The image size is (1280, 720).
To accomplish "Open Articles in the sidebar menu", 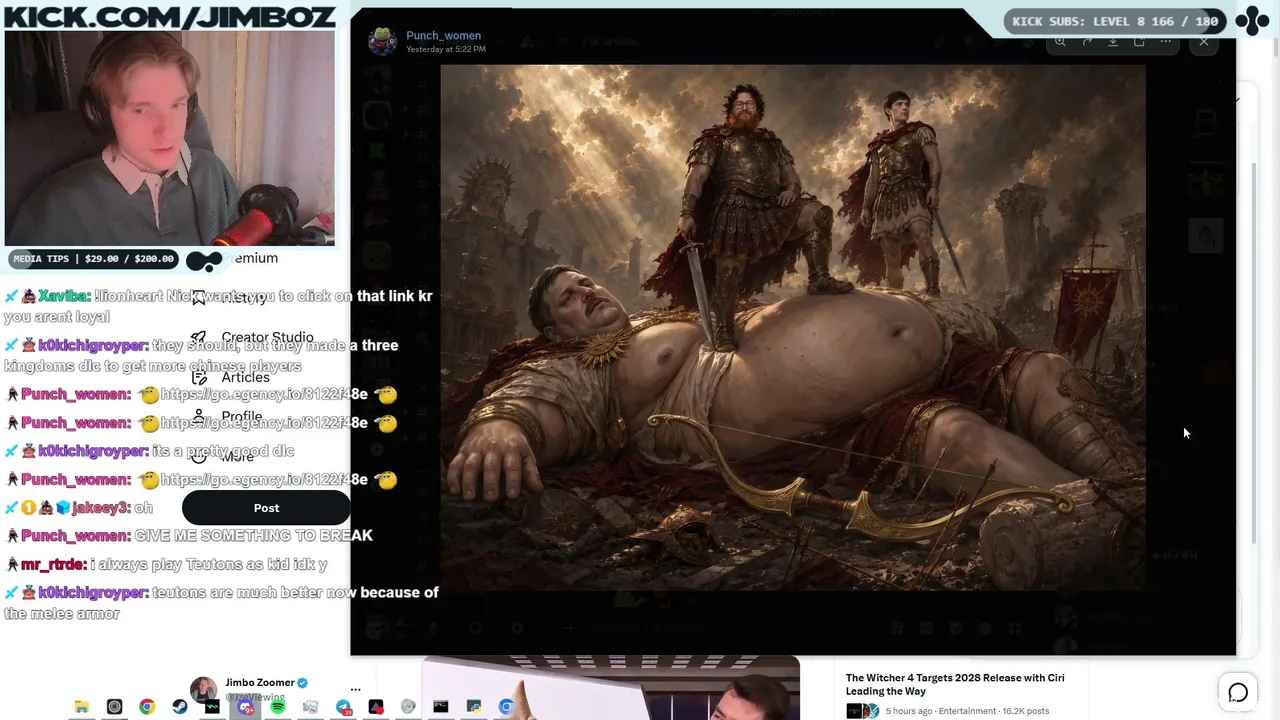I will pyautogui.click(x=245, y=377).
